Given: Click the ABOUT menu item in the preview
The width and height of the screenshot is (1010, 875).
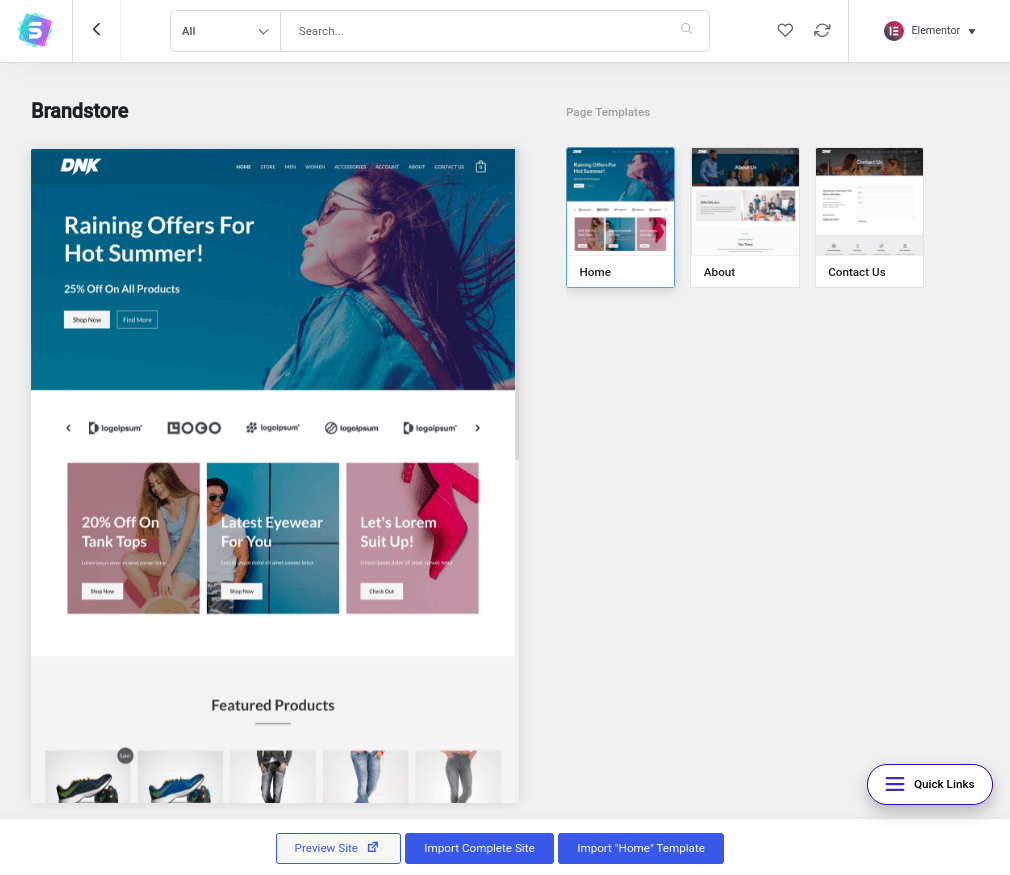Looking at the screenshot, I should [x=417, y=167].
